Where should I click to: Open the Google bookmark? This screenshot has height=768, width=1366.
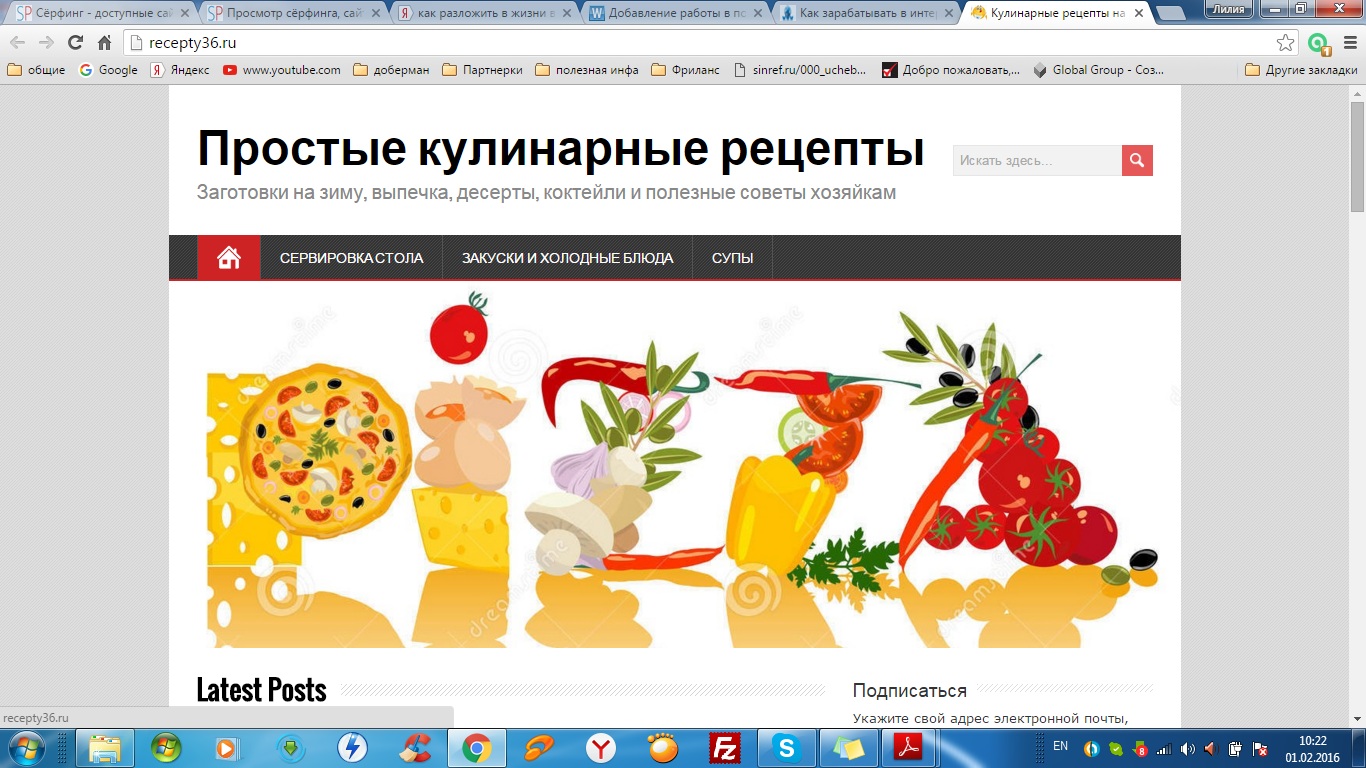tap(108, 70)
